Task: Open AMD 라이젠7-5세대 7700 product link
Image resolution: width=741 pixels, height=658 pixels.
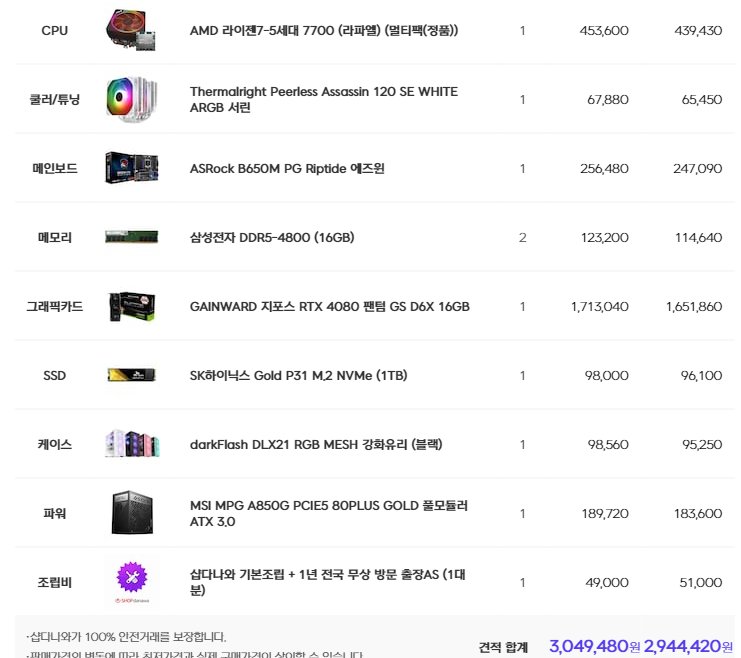Action: point(324,30)
